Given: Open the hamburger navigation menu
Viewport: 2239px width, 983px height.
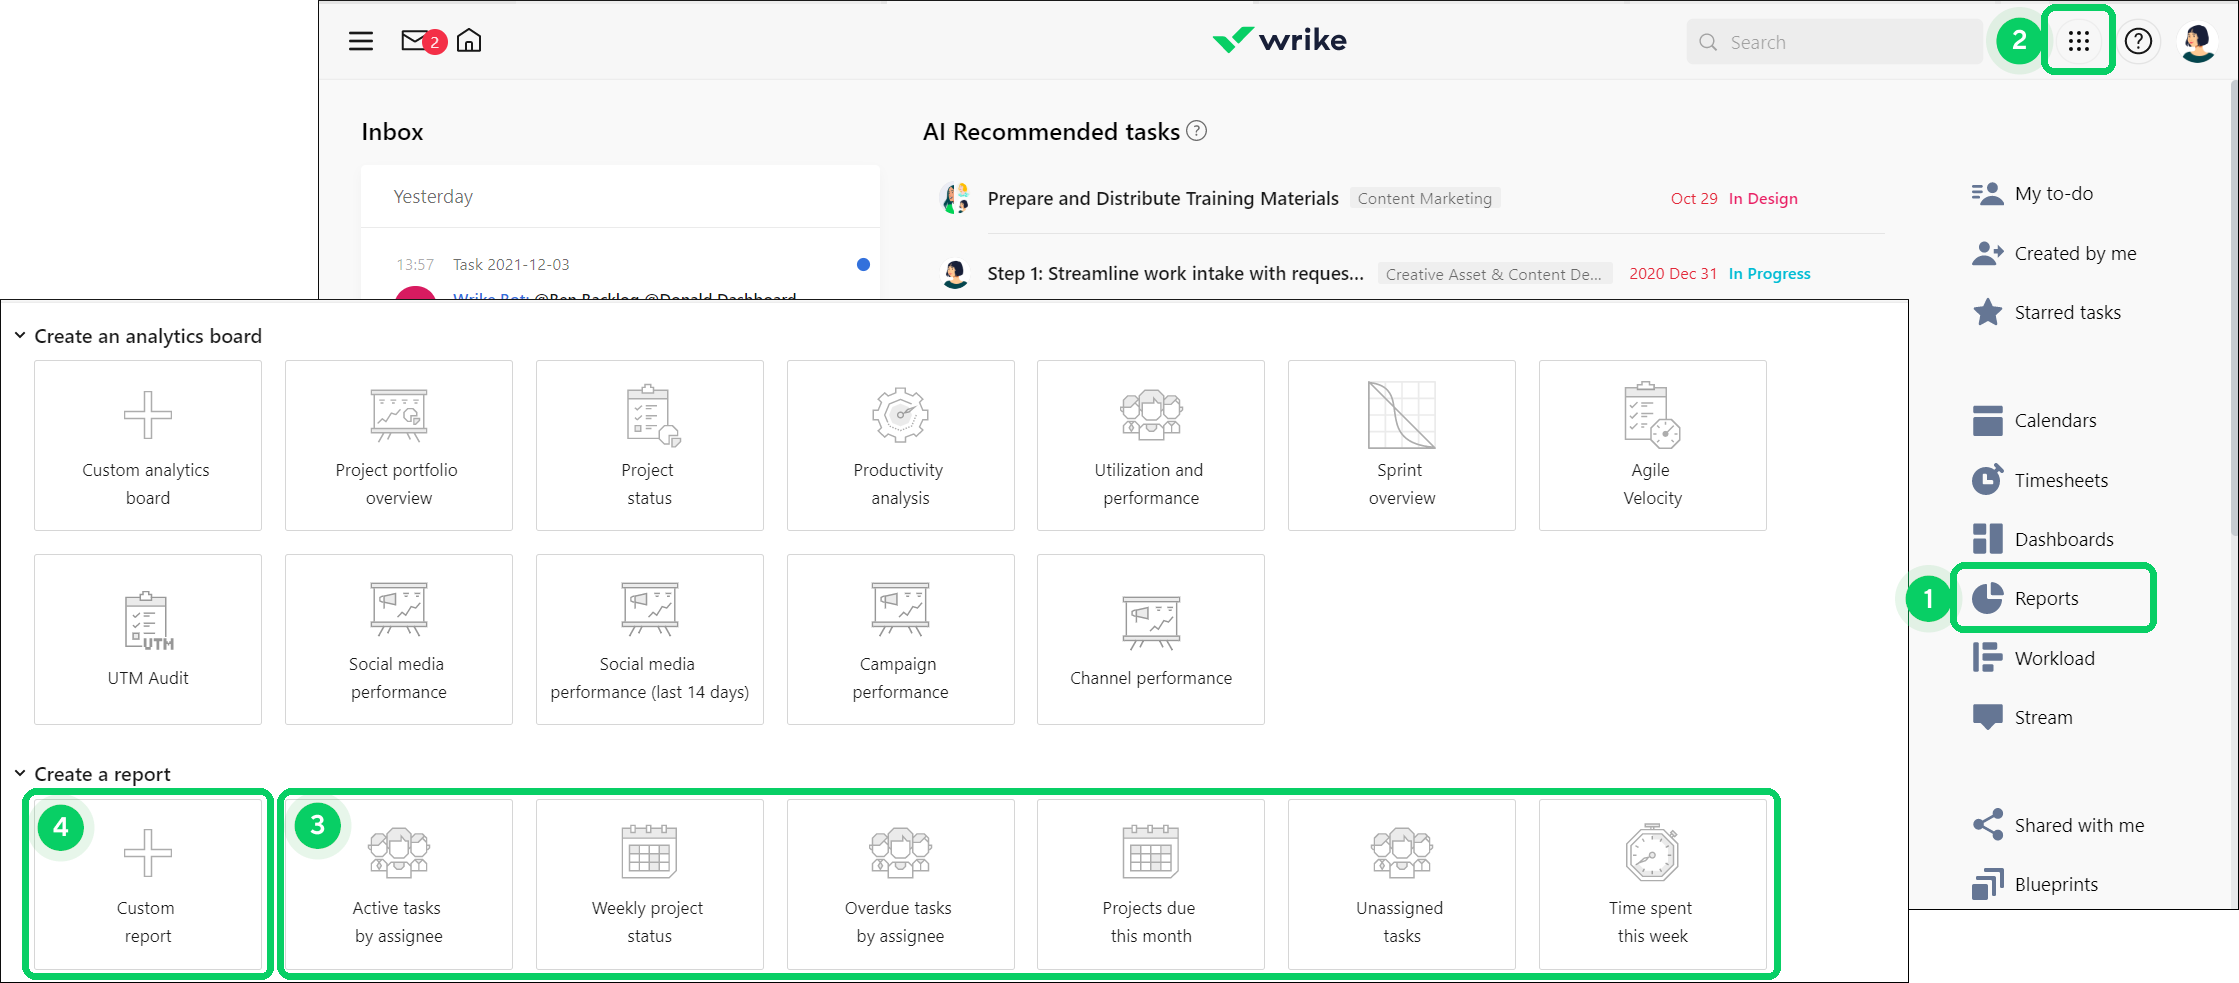Looking at the screenshot, I should coord(360,41).
